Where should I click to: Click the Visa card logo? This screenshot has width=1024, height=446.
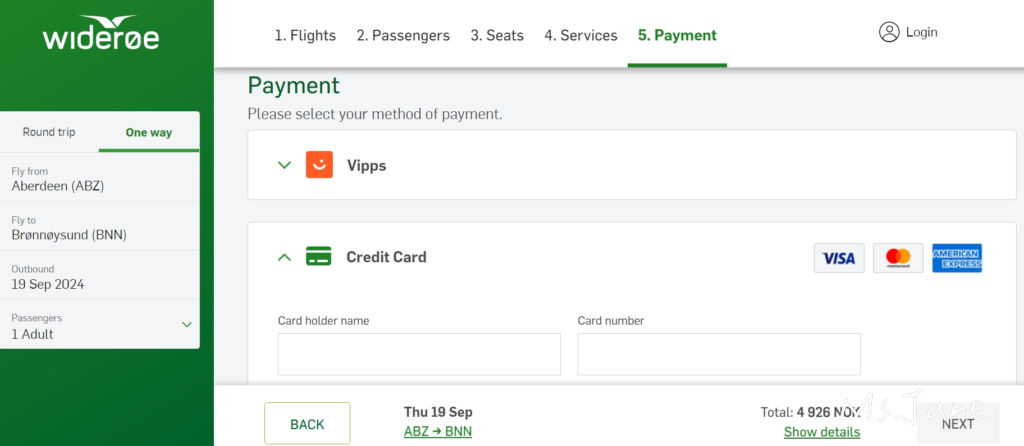pyautogui.click(x=838, y=258)
